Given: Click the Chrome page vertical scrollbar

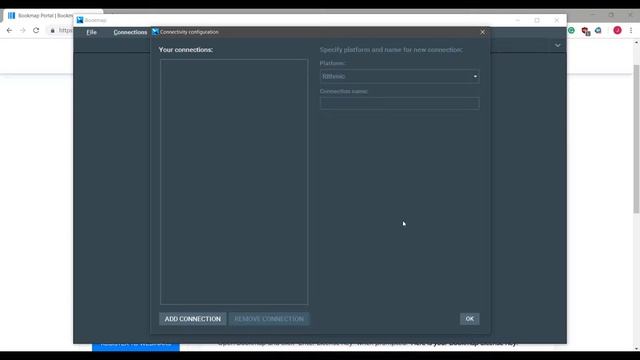Looking at the screenshot, I should point(636,139).
